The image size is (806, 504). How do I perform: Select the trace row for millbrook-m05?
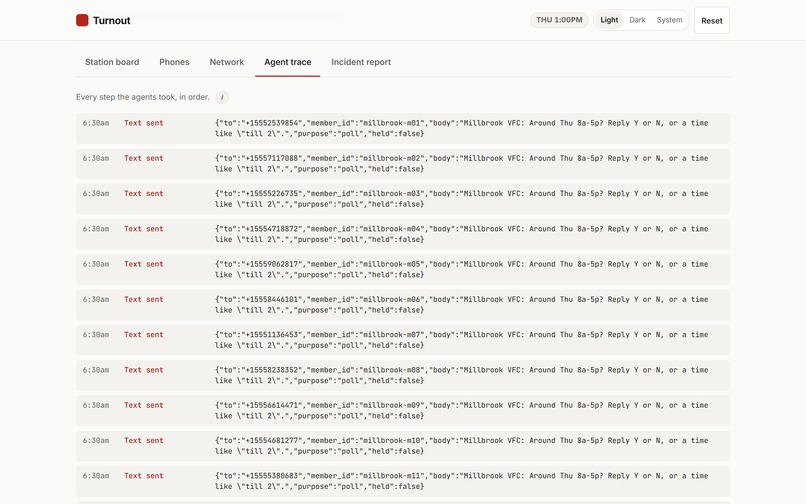point(402,269)
